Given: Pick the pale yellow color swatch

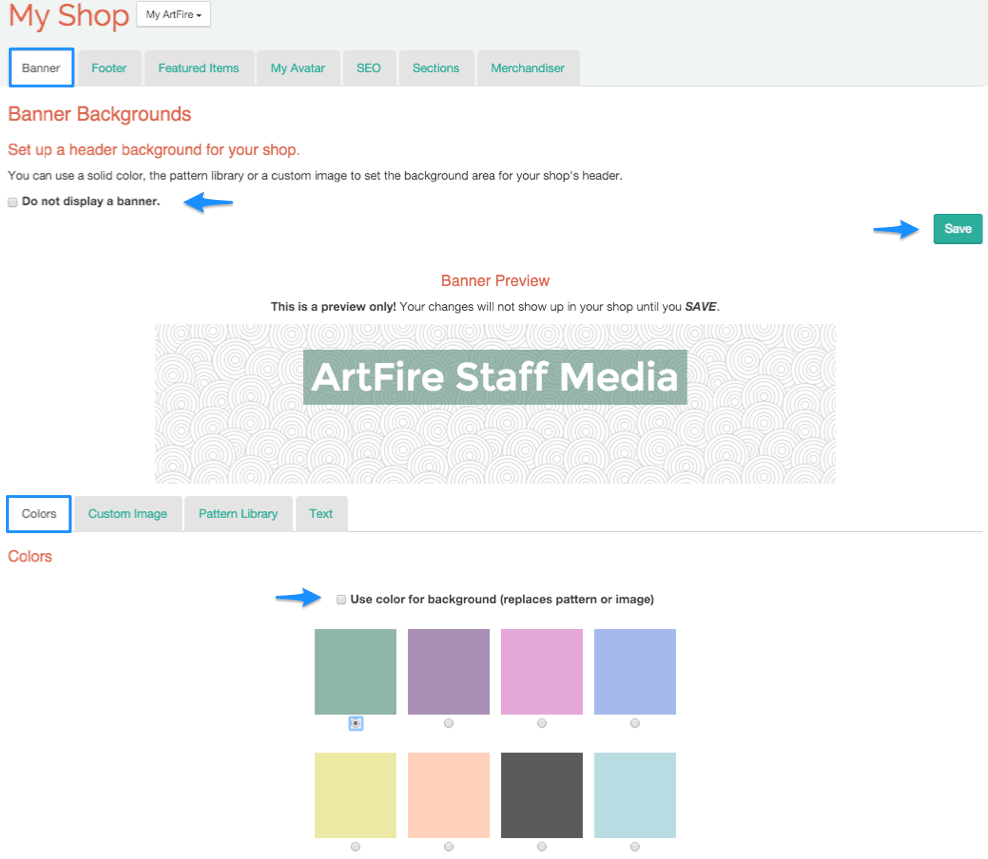Looking at the screenshot, I should (355, 795).
